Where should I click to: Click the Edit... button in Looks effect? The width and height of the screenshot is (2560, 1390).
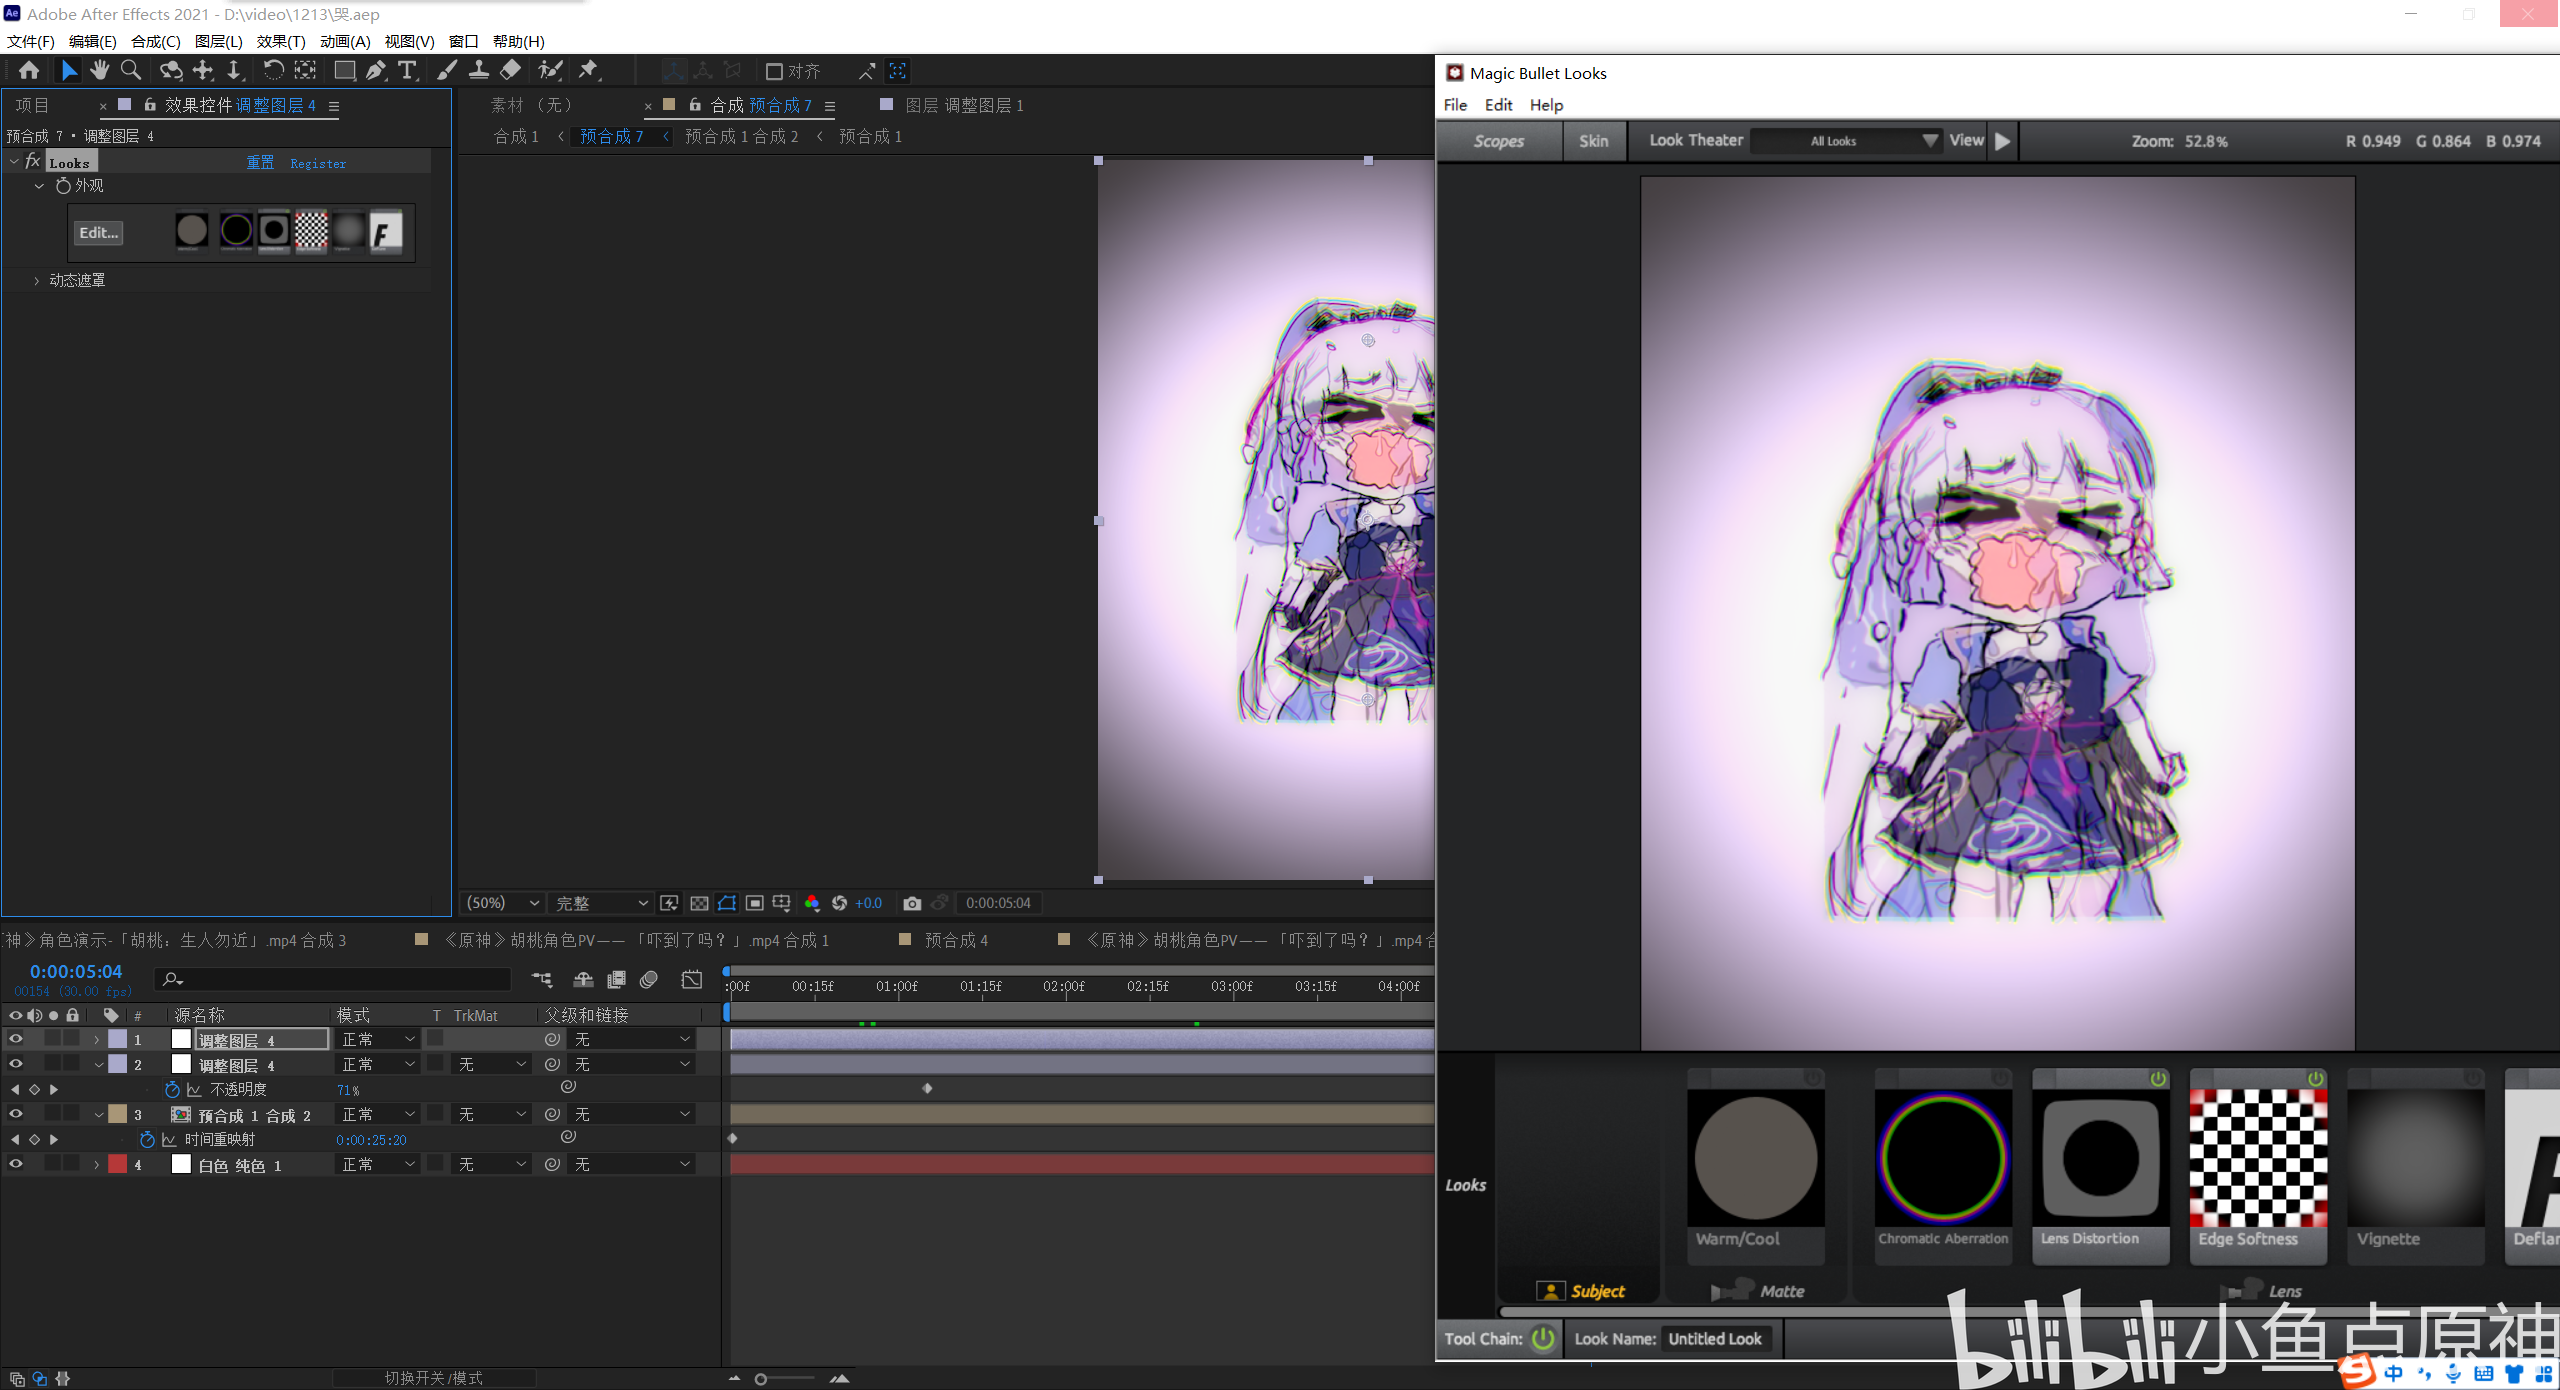[99, 232]
